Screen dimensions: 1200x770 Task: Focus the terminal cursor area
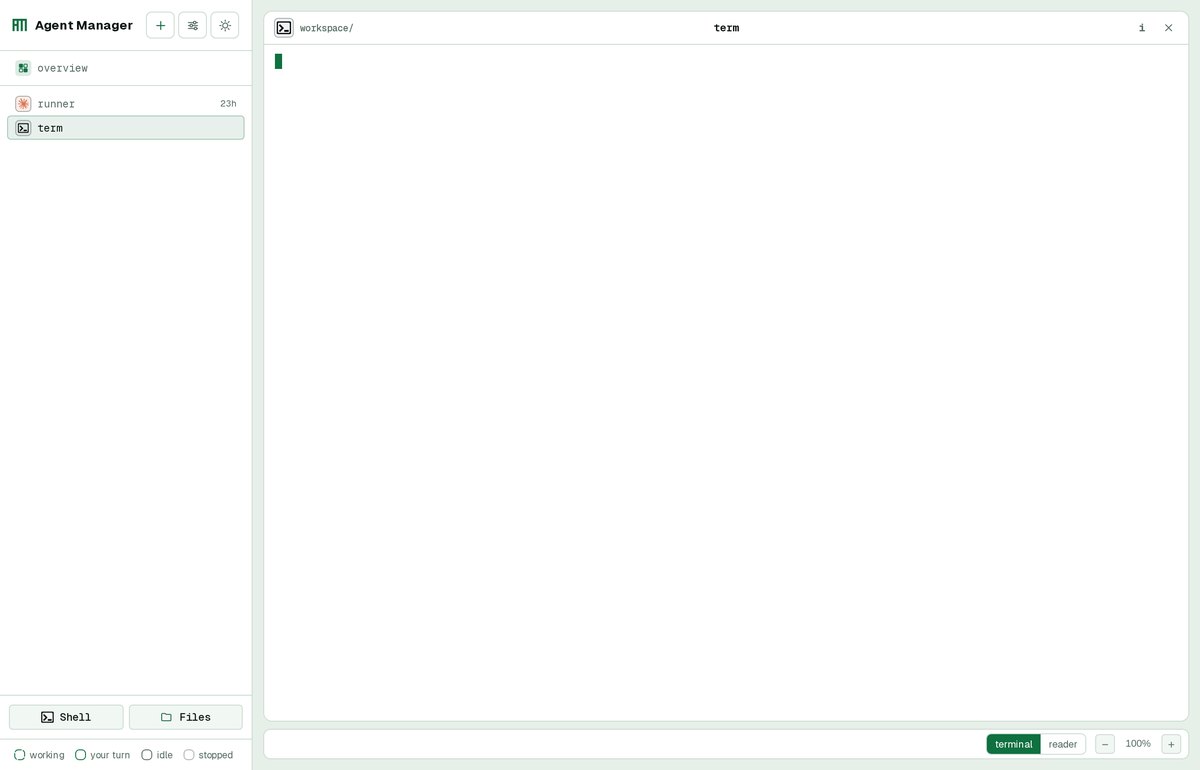[278, 61]
